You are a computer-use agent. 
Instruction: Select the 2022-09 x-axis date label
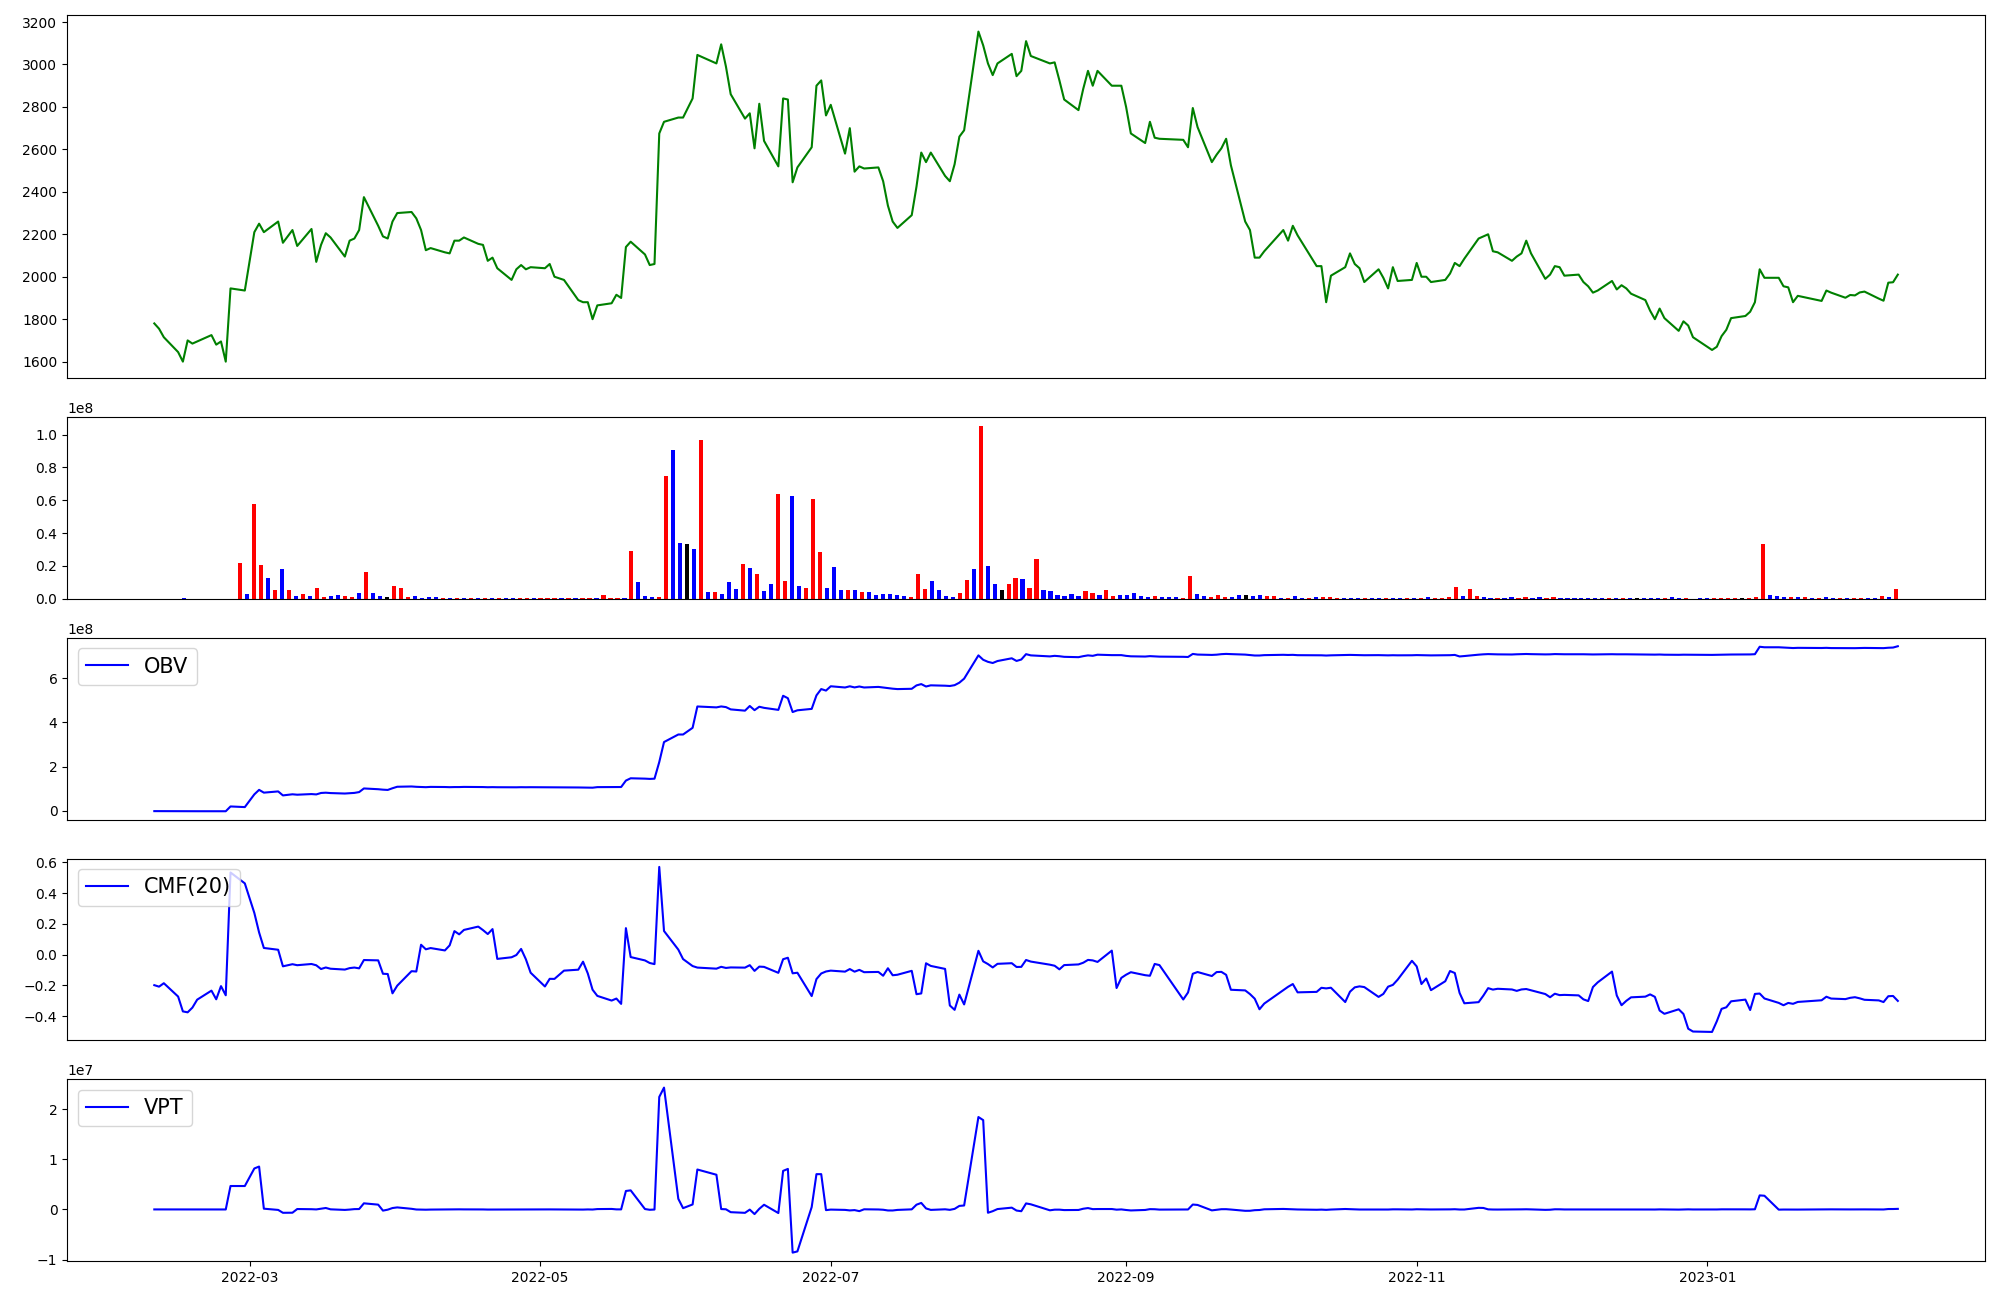(1126, 1277)
